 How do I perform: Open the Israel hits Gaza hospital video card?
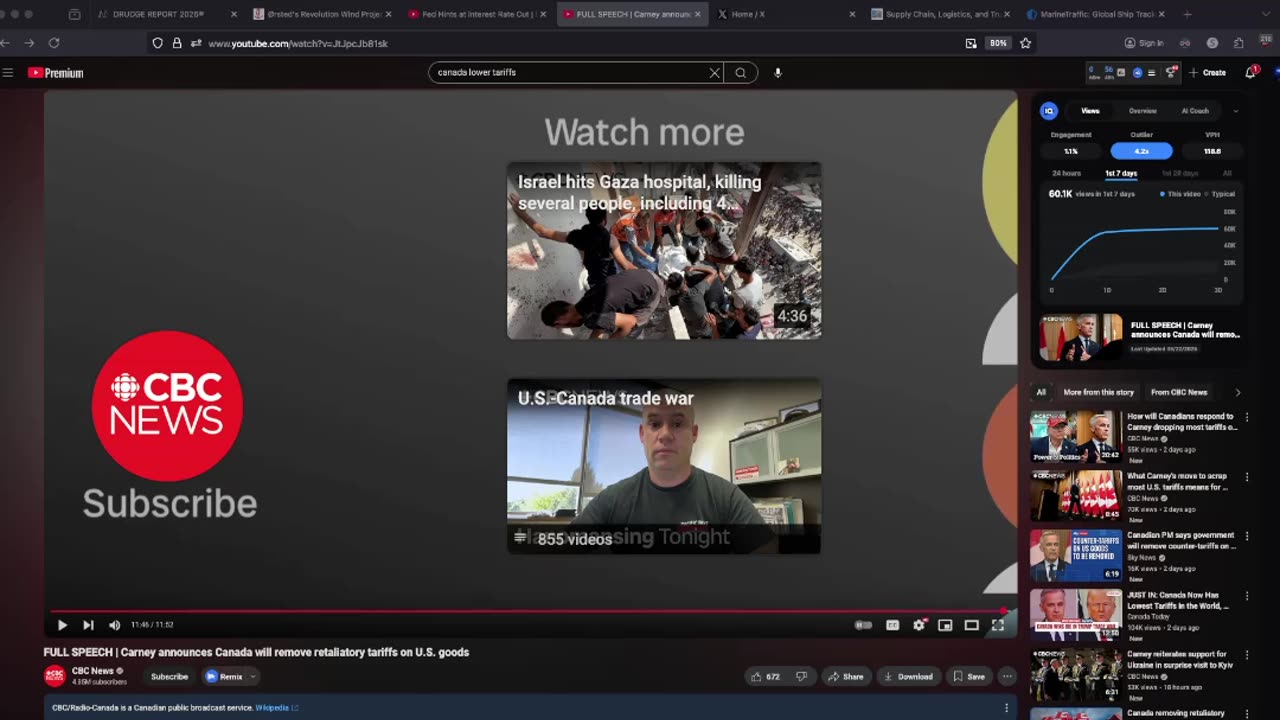click(x=664, y=251)
